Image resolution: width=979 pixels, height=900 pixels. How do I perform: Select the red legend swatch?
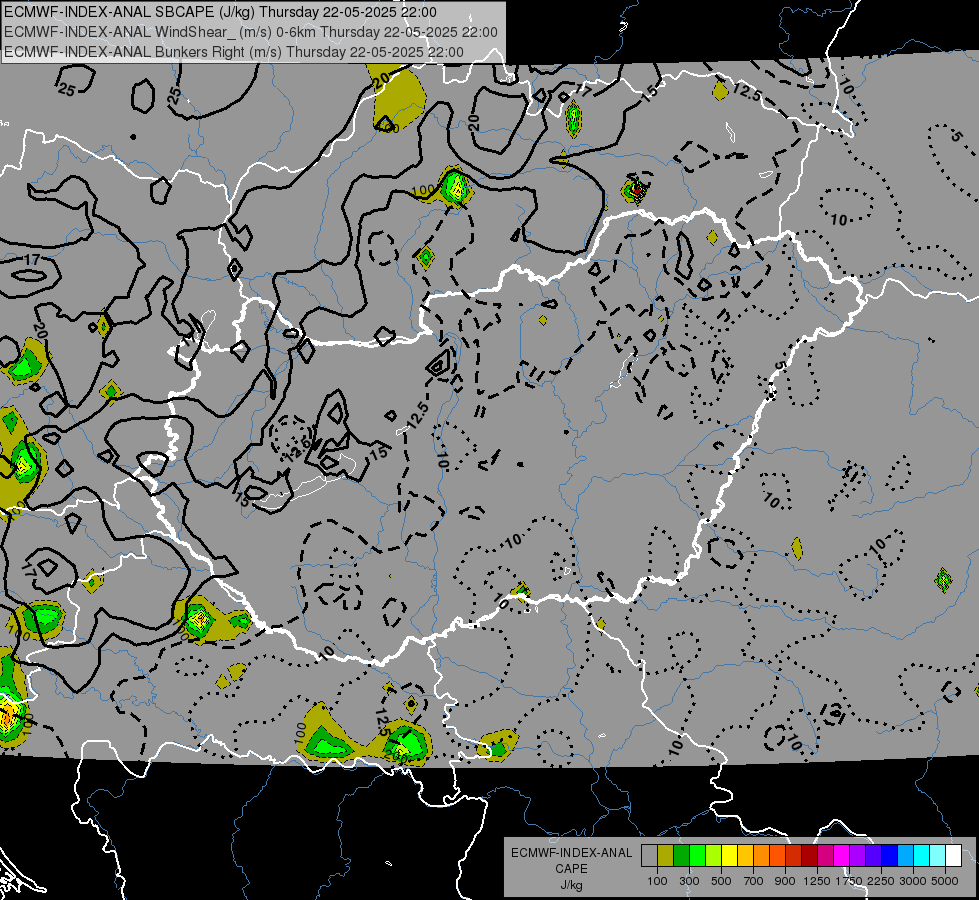point(794,856)
